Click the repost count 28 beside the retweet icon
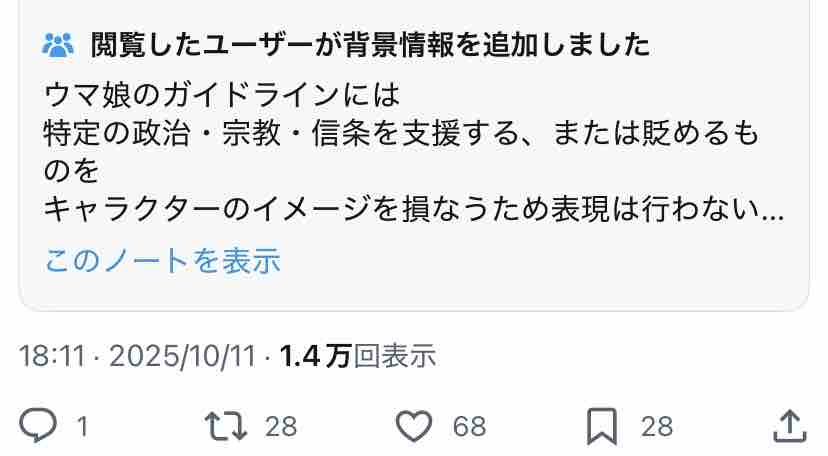This screenshot has width=828, height=456. point(281,426)
